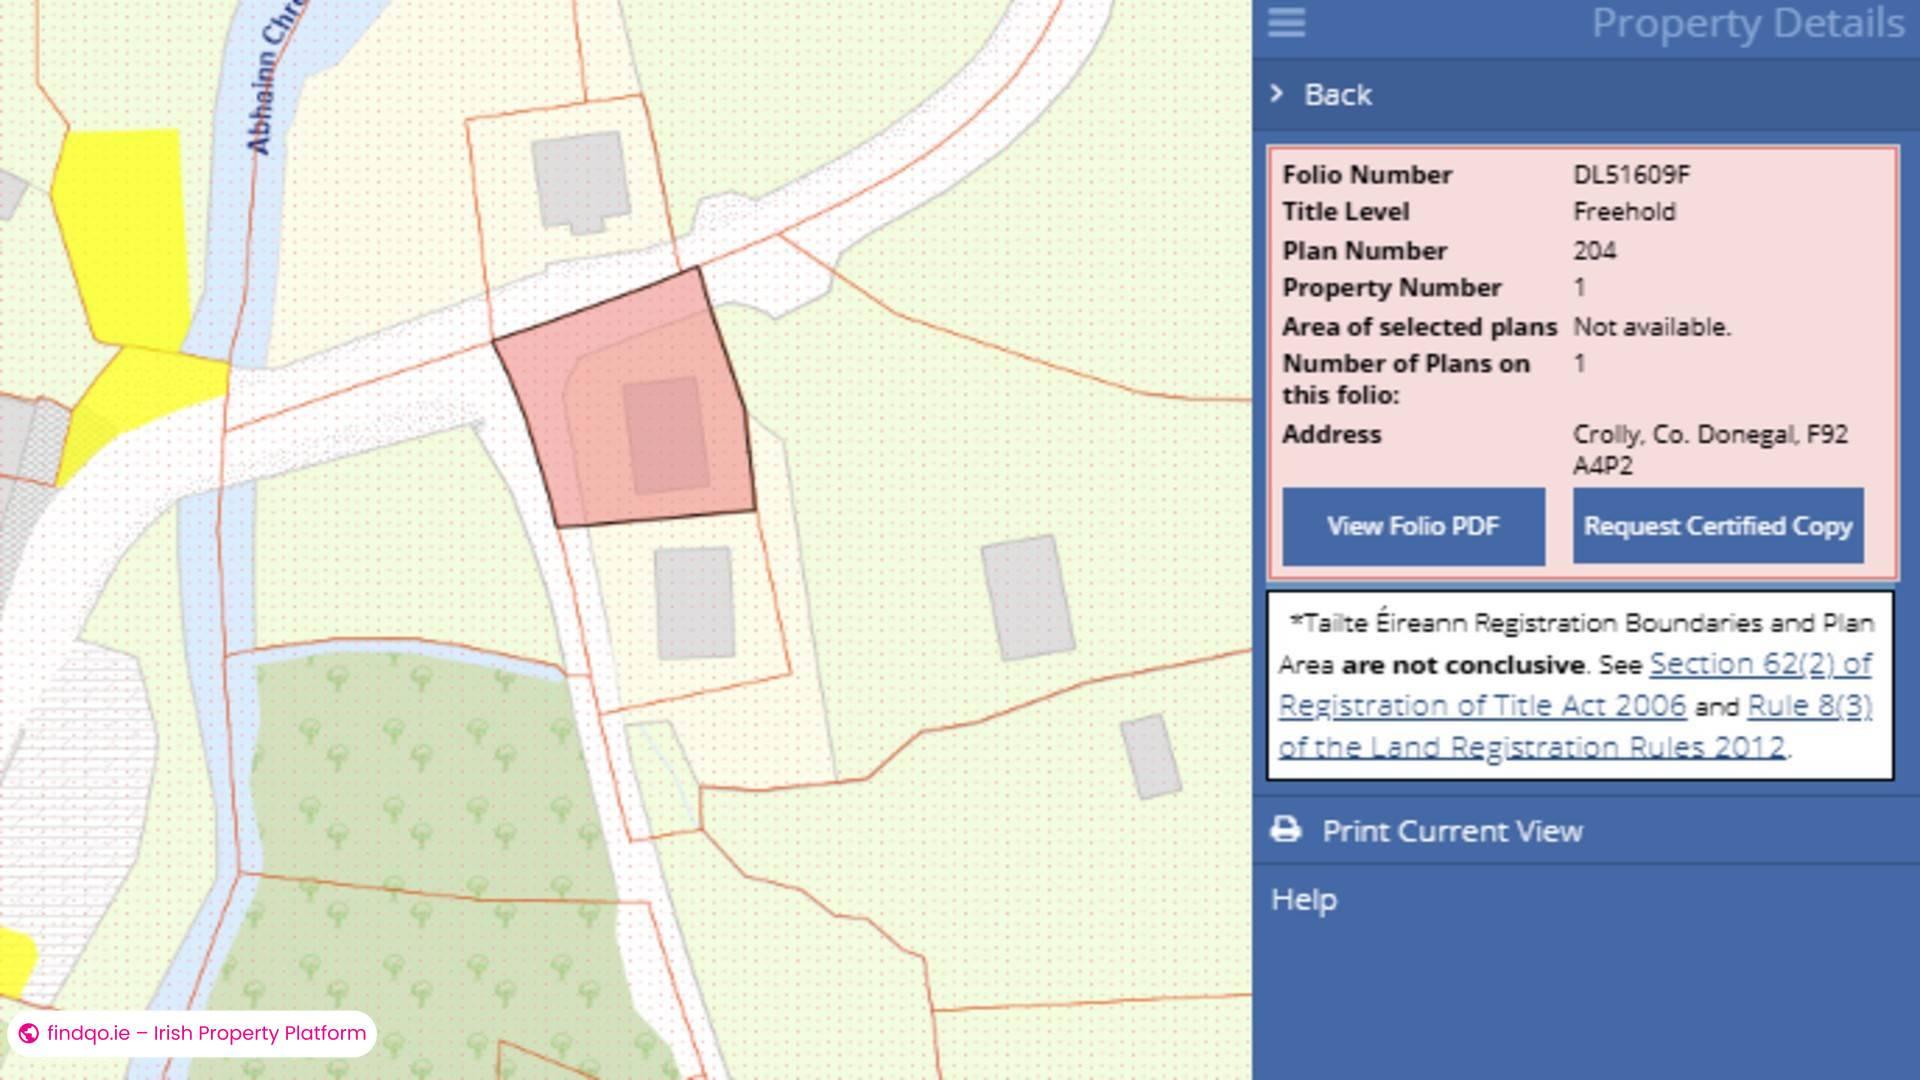Screen dimensions: 1920x1080
Task: Open the Help menu item
Action: (1304, 899)
